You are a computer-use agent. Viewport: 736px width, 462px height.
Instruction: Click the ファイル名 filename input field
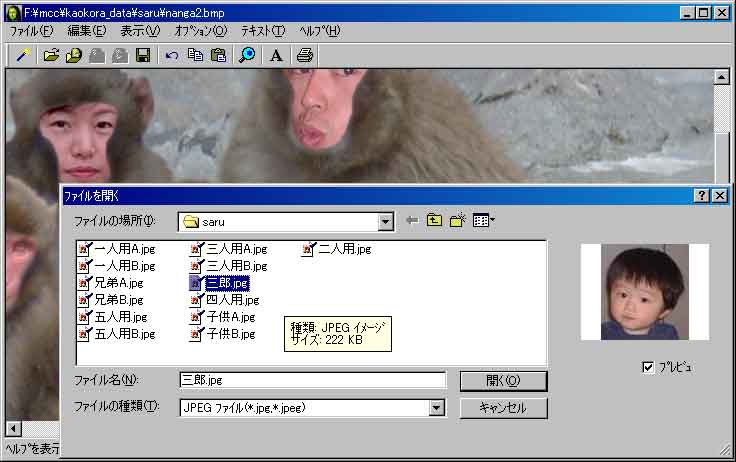311,380
